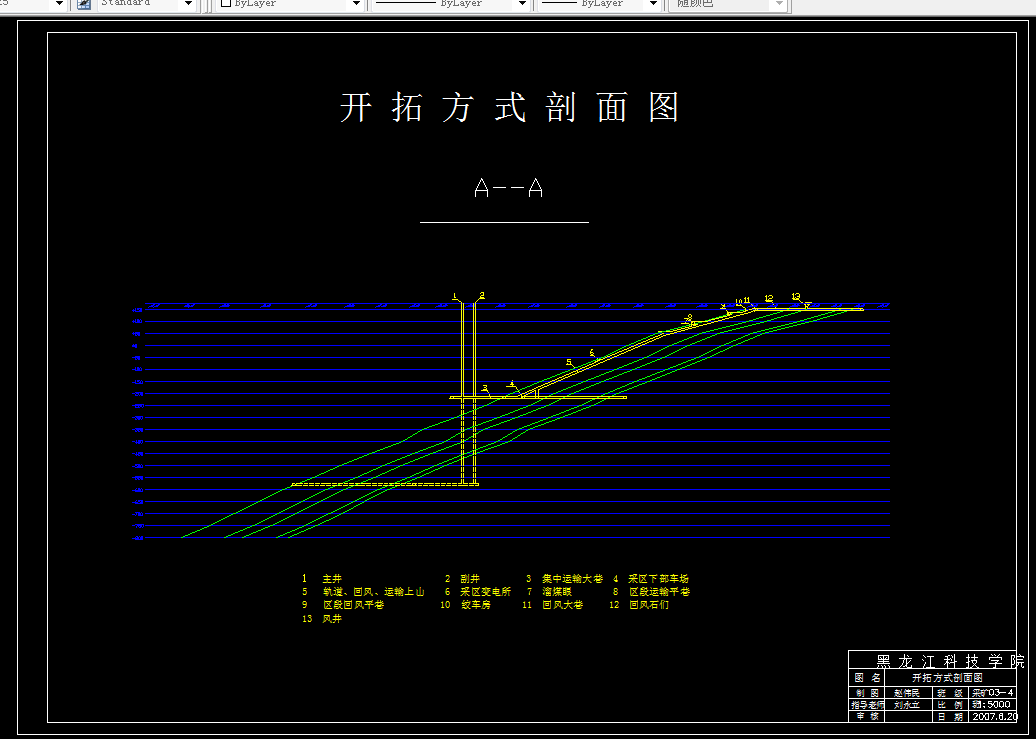Open the Standard text style dropdown

click(188, 4)
